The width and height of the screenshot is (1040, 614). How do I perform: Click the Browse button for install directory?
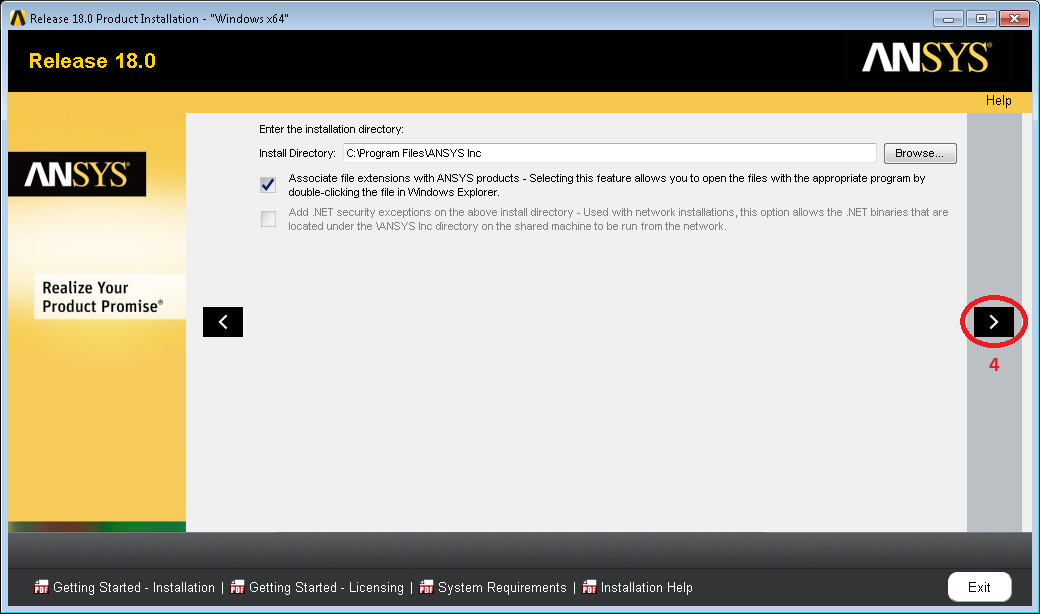pyautogui.click(x=919, y=152)
